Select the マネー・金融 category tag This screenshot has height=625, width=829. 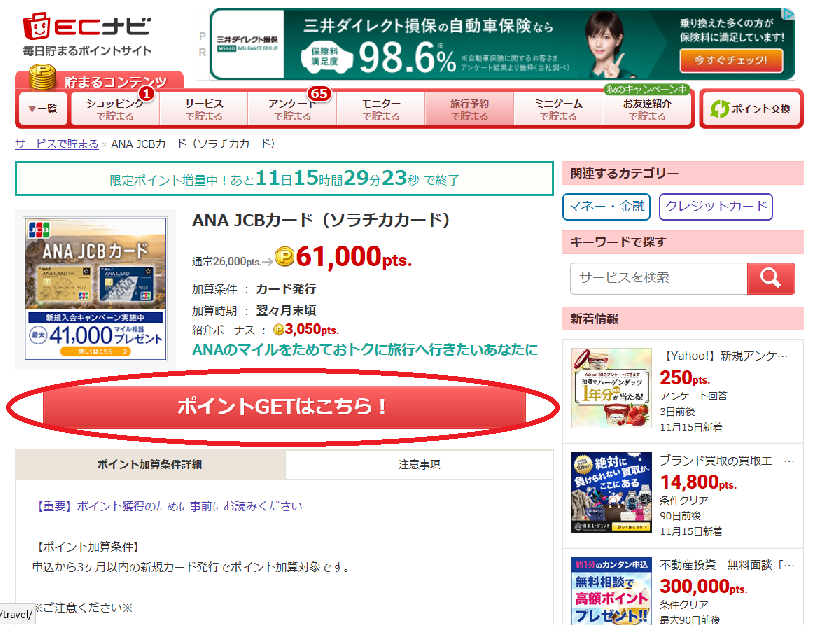[x=606, y=206]
